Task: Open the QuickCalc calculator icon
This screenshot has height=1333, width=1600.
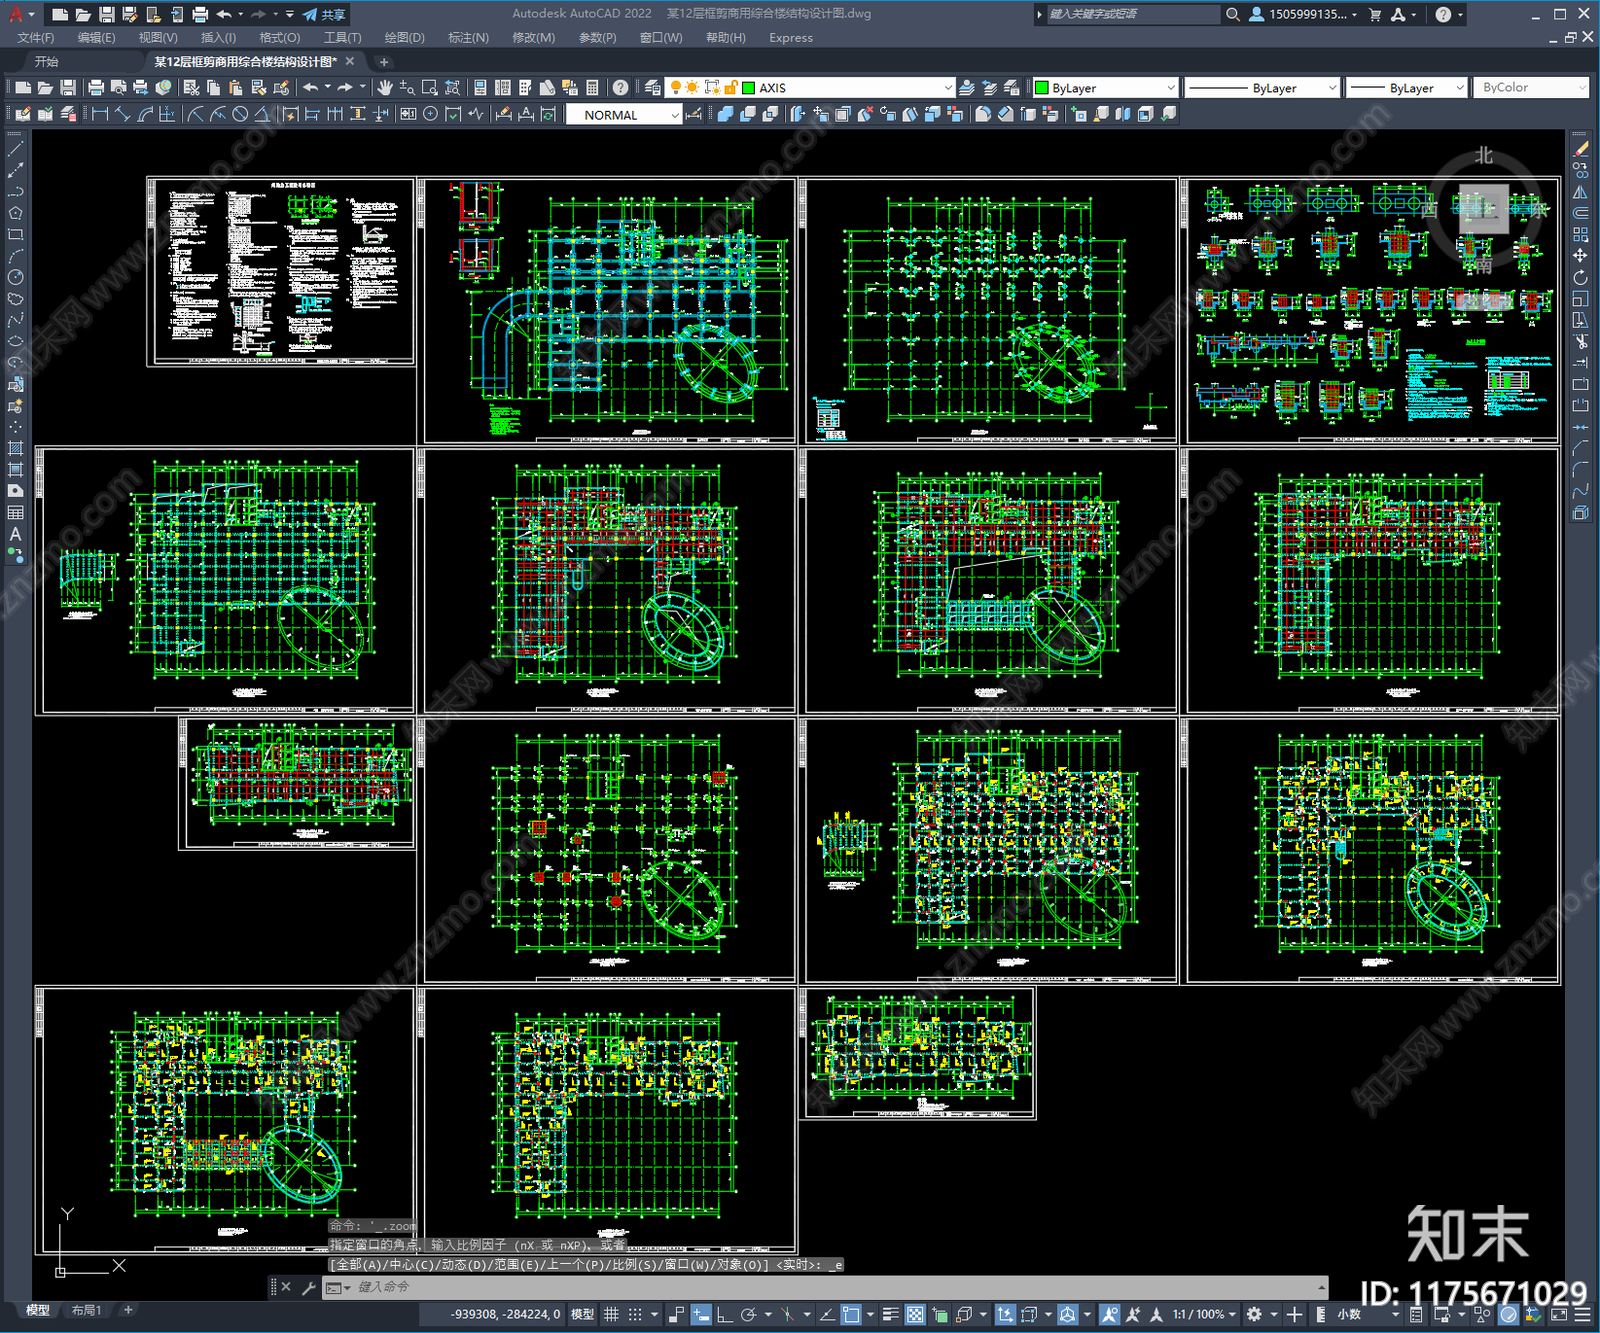Action: [592, 88]
